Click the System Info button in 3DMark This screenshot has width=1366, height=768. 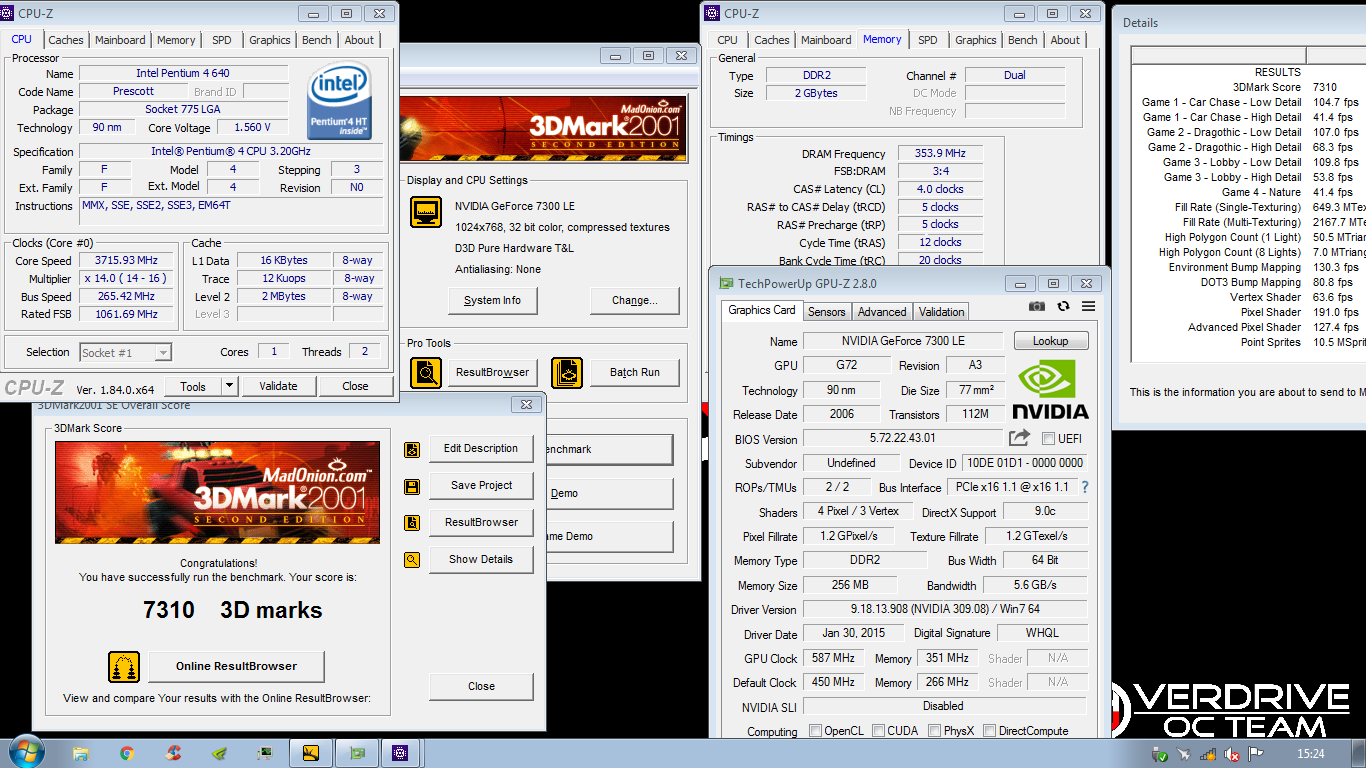pyautogui.click(x=493, y=300)
